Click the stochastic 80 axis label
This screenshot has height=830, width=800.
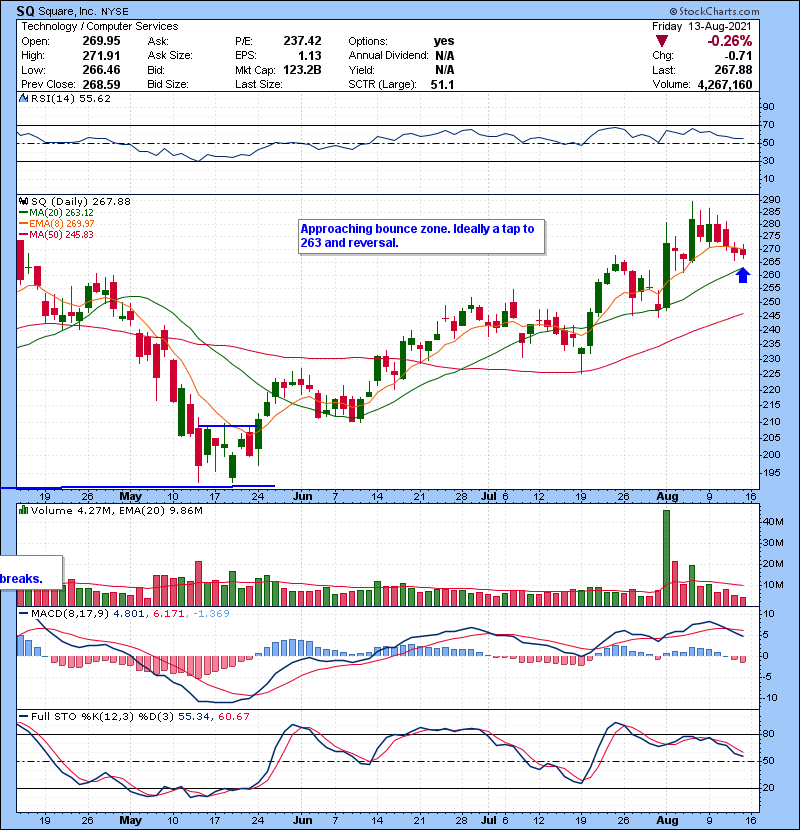click(x=768, y=734)
